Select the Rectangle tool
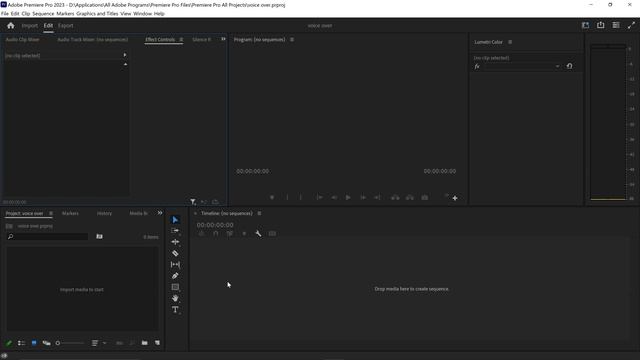This screenshot has width=640, height=360. 175,287
